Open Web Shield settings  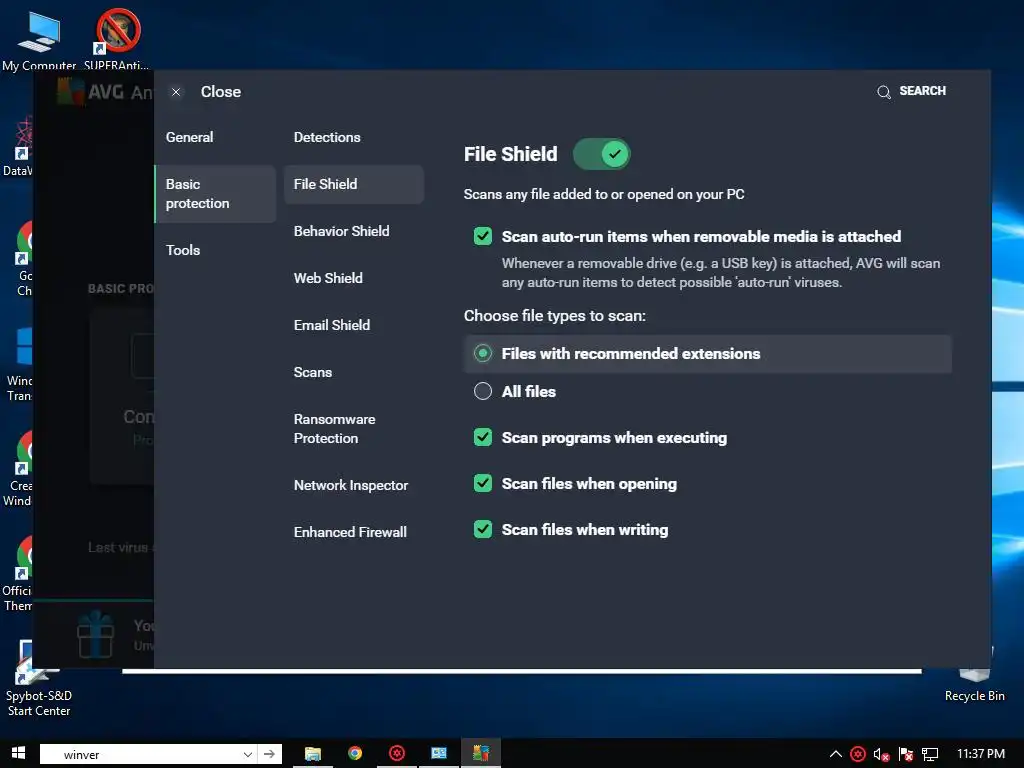pyautogui.click(x=328, y=278)
